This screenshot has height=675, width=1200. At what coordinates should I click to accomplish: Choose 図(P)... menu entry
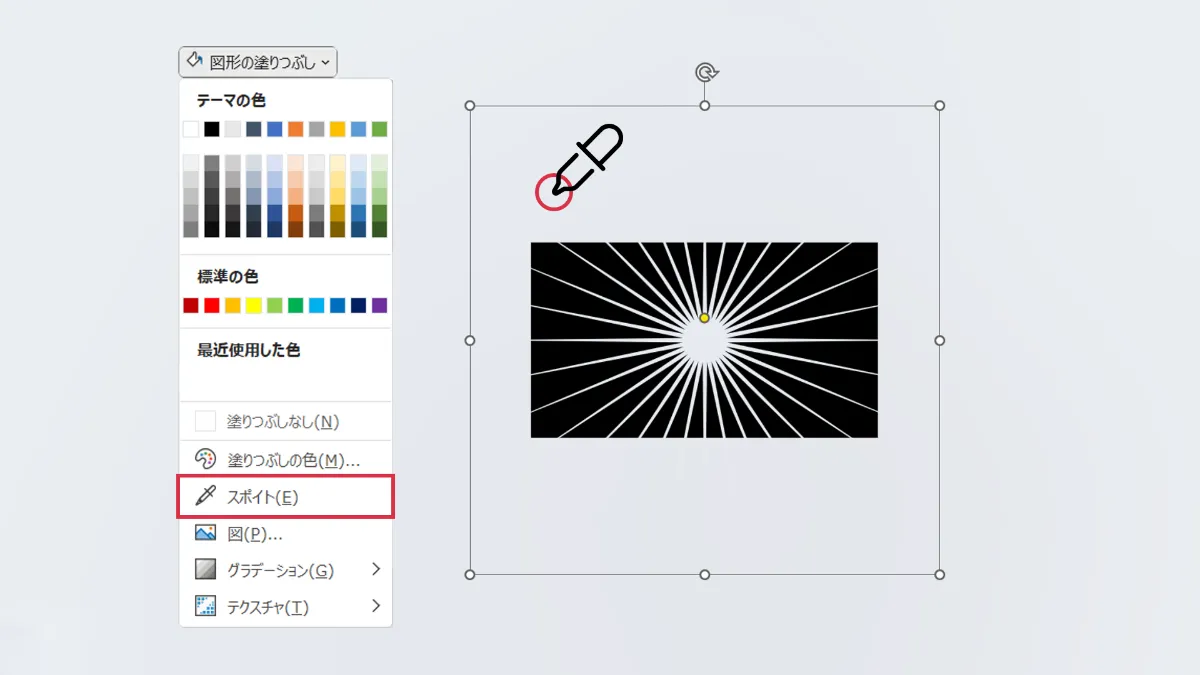tap(255, 534)
